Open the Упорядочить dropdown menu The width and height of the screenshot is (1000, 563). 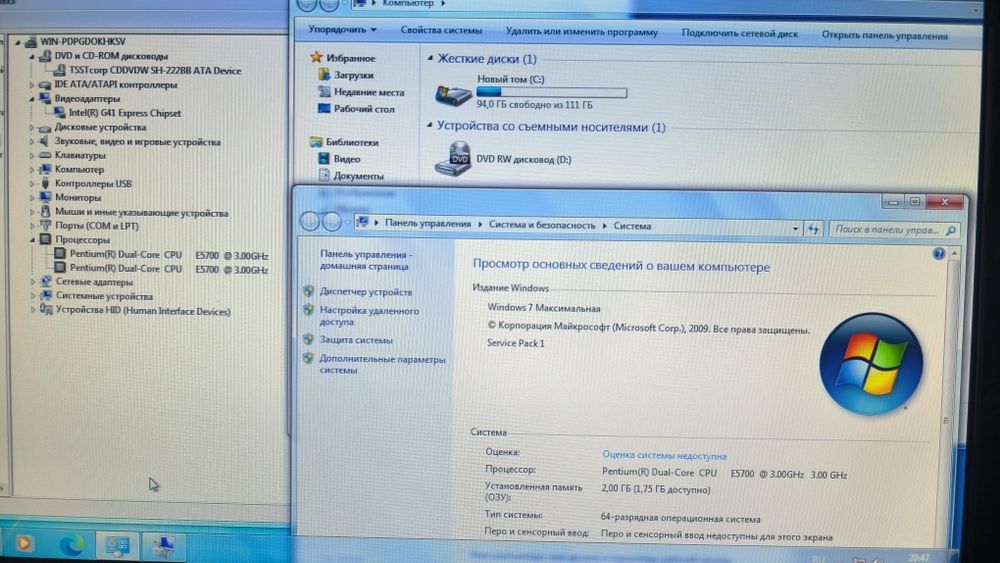(342, 29)
